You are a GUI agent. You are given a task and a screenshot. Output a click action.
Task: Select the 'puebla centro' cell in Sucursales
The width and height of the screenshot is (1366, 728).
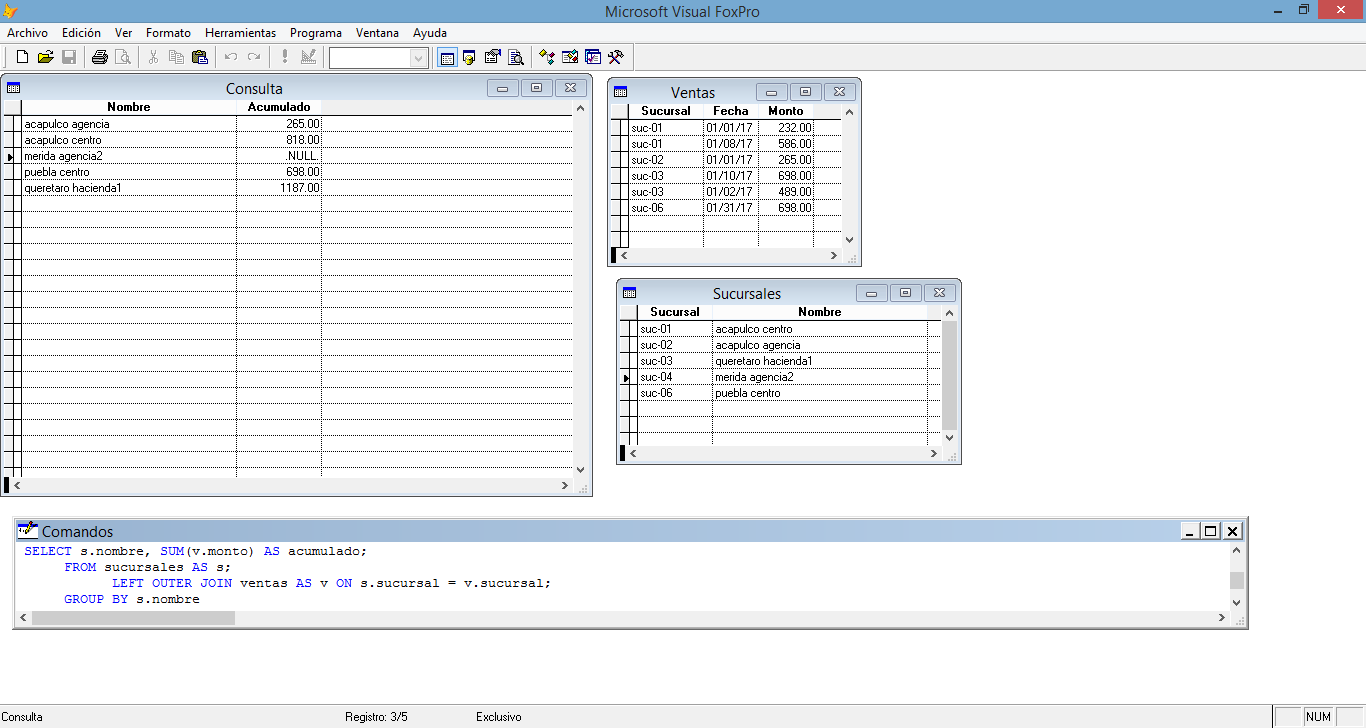pos(820,393)
